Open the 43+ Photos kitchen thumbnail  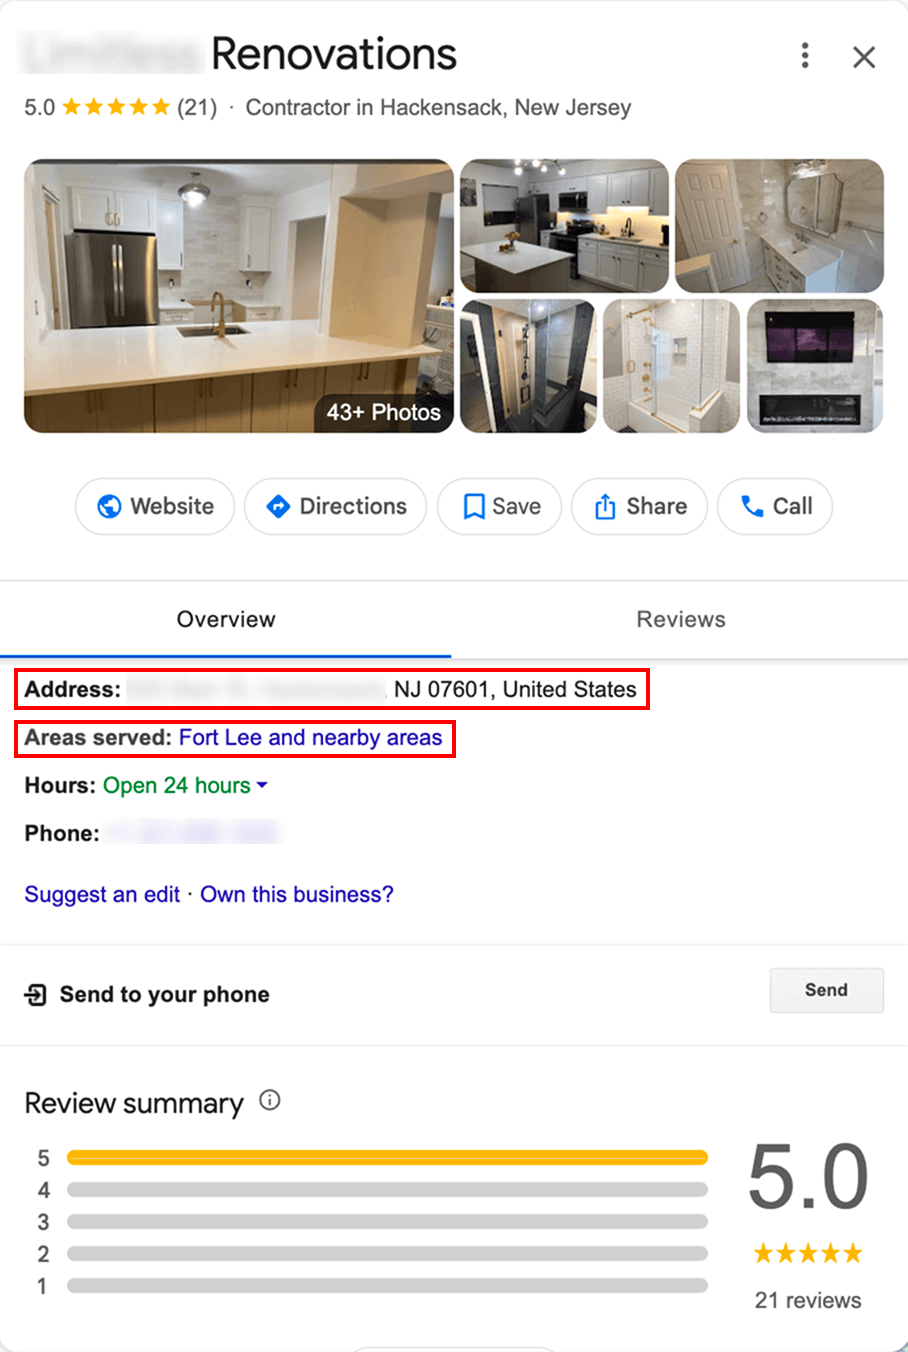click(239, 296)
